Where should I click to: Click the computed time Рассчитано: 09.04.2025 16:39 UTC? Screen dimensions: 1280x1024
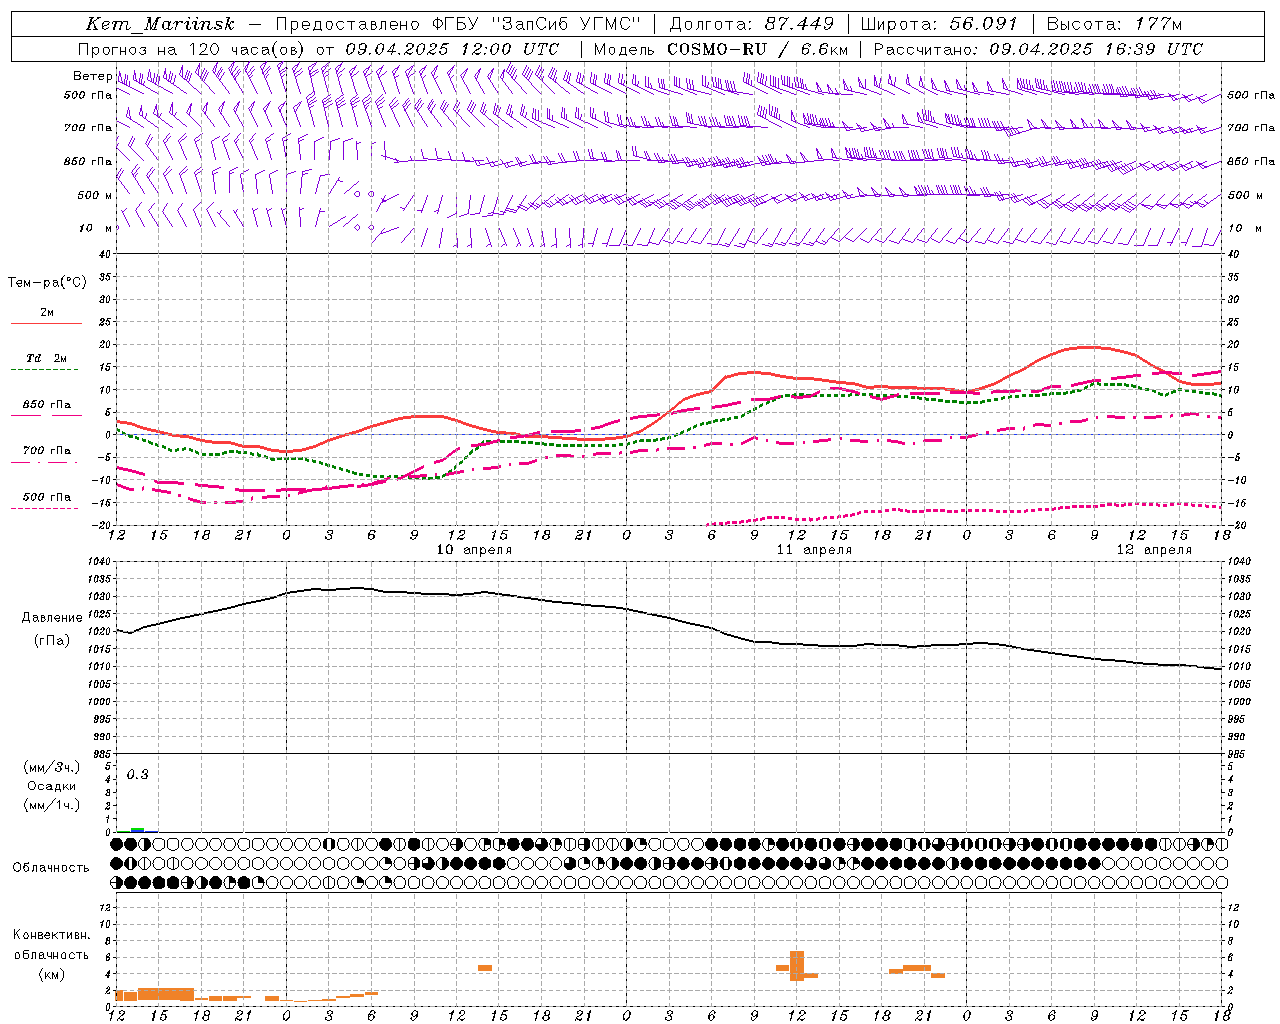1038,49
